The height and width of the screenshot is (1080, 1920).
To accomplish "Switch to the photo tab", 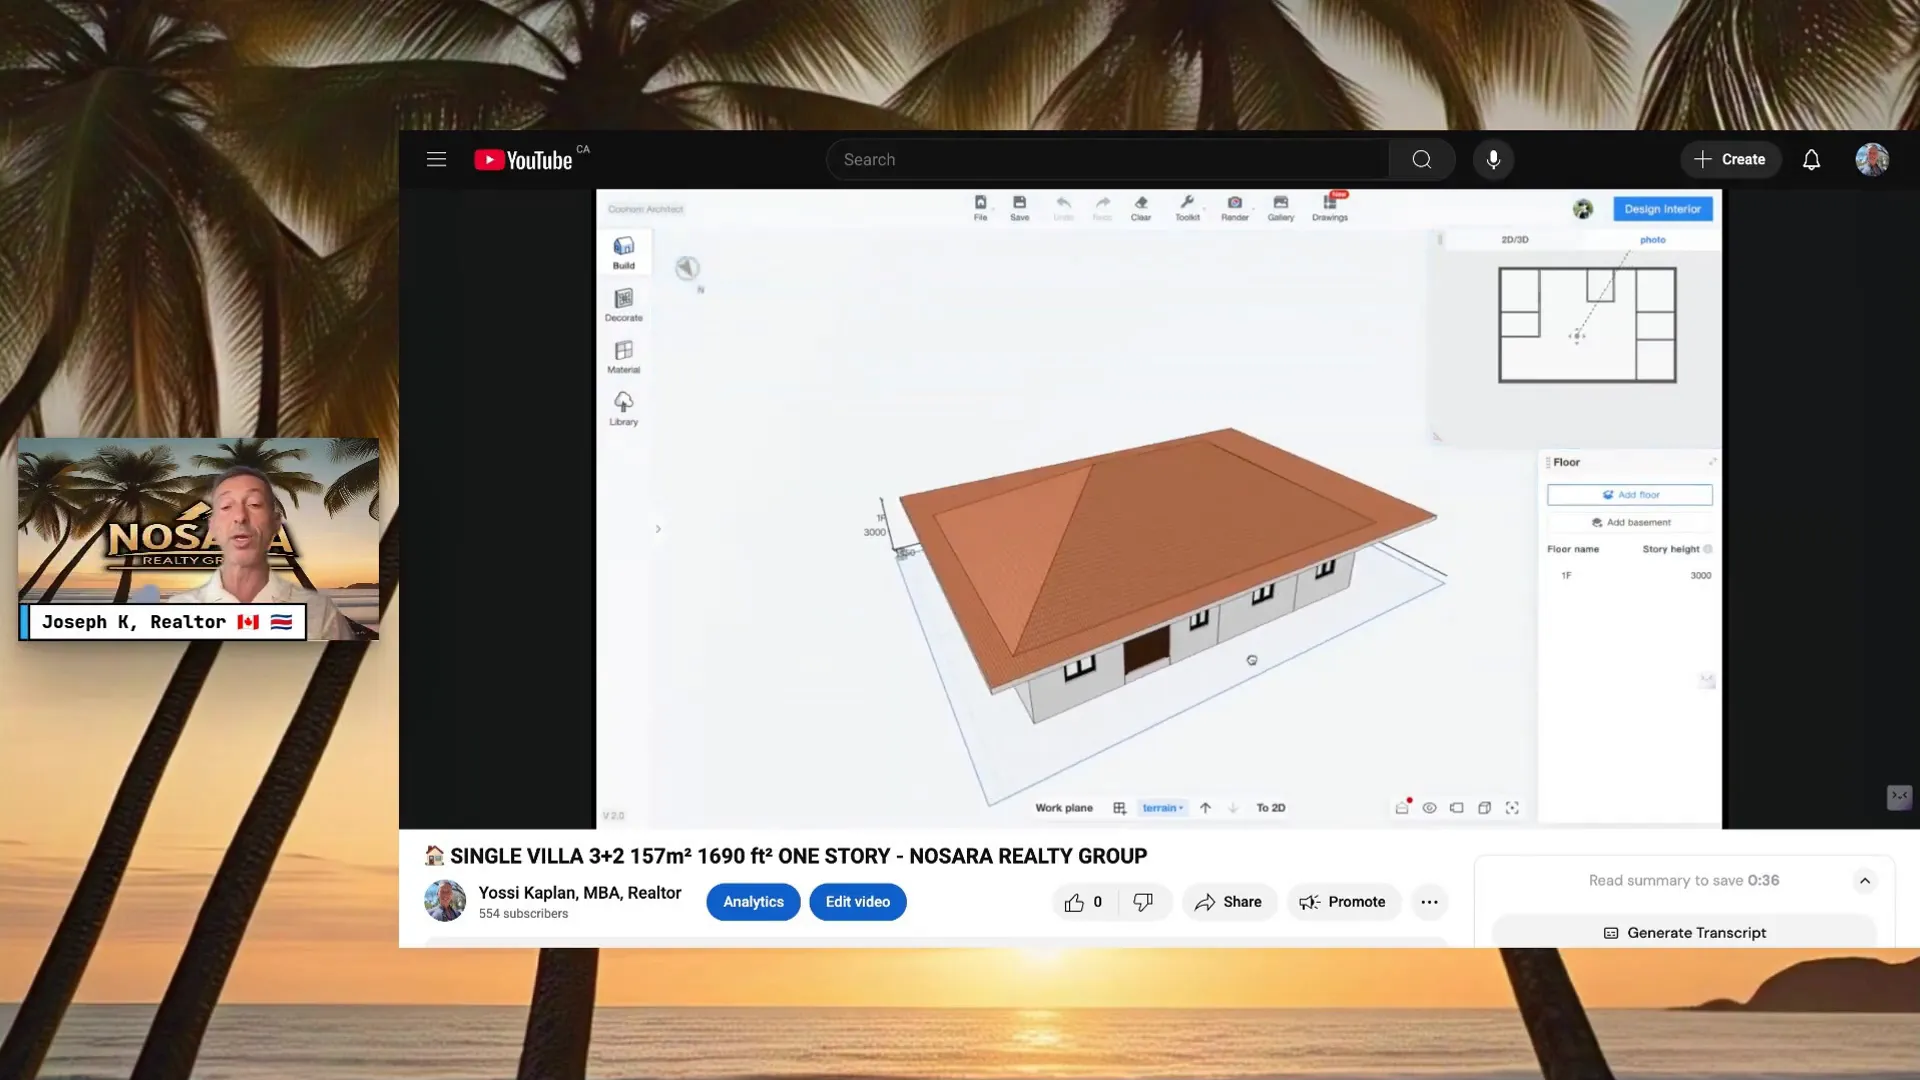I will 1653,240.
